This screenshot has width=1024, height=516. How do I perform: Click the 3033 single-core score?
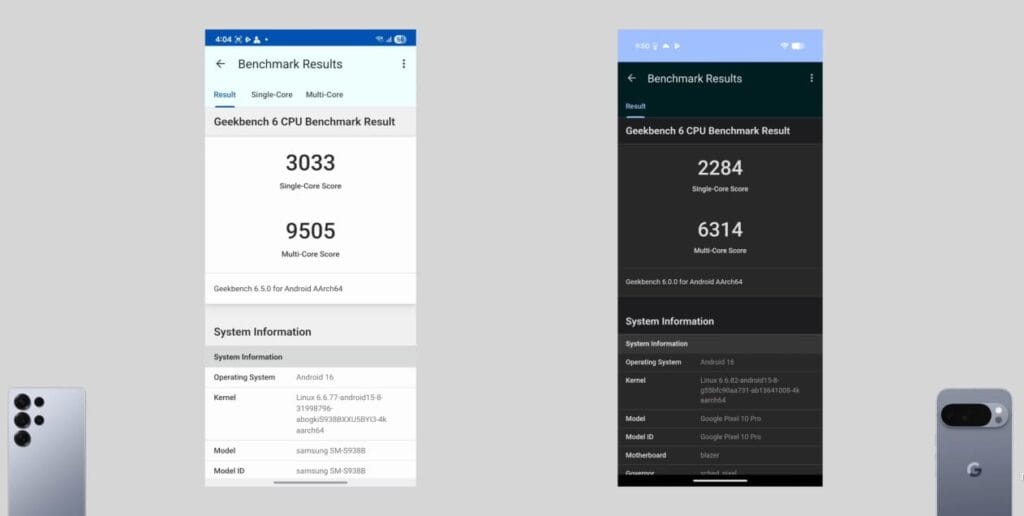(x=310, y=163)
